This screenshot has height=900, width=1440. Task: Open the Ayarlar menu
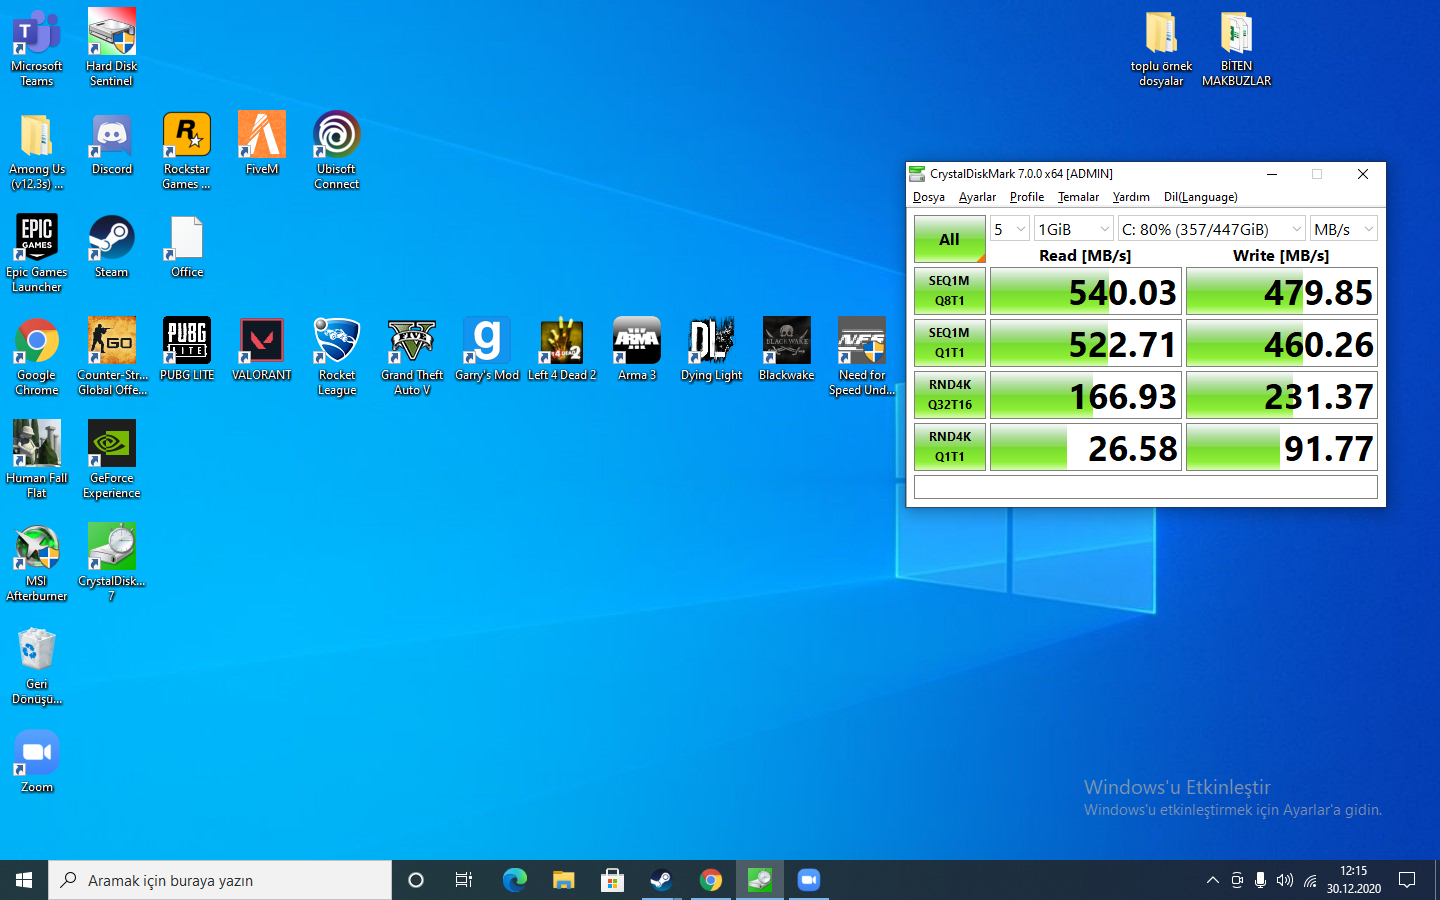(977, 197)
